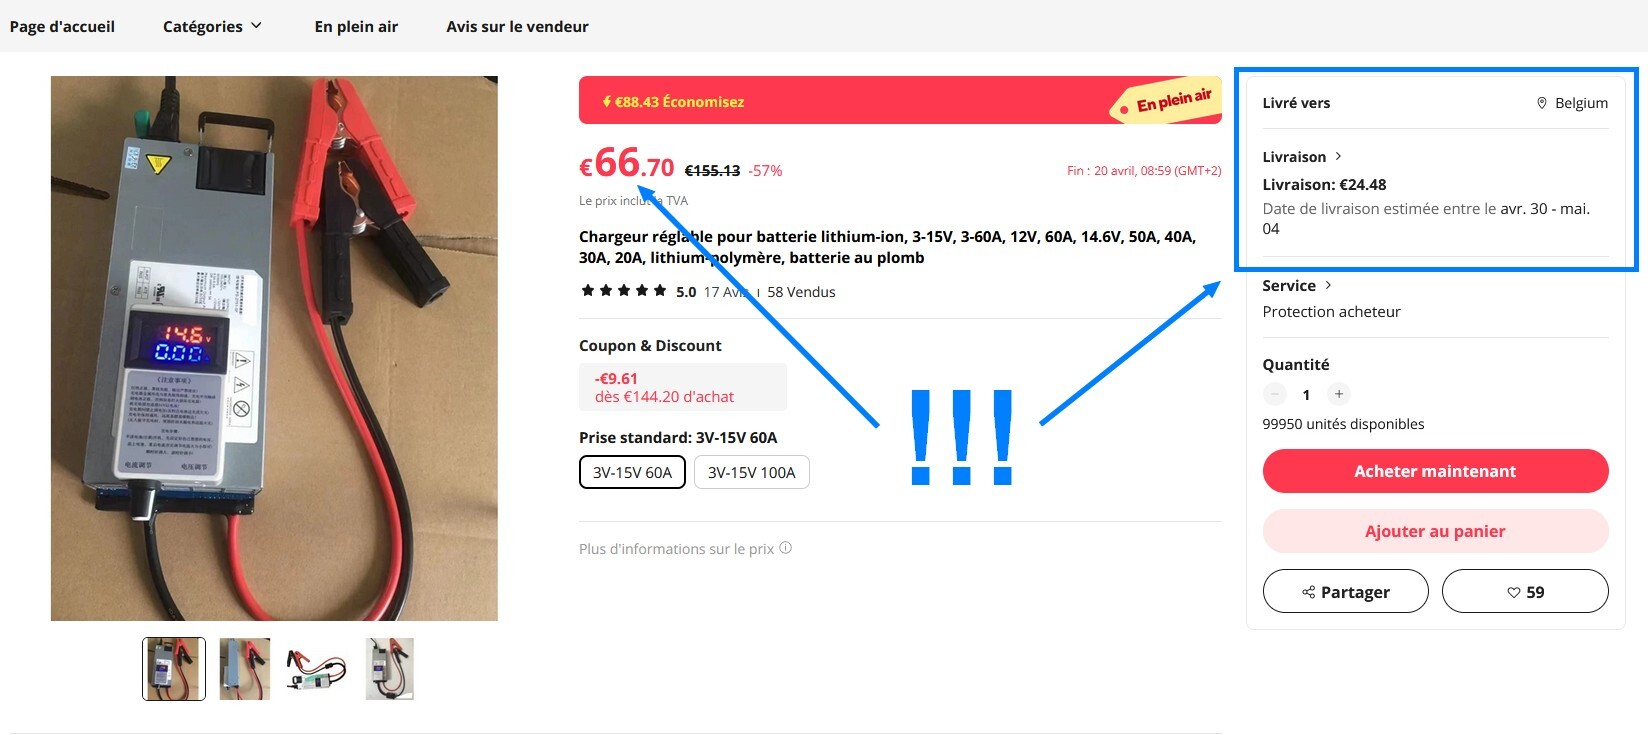This screenshot has height=735, width=1648.
Task: Go to Page d'accueil
Action: [62, 26]
